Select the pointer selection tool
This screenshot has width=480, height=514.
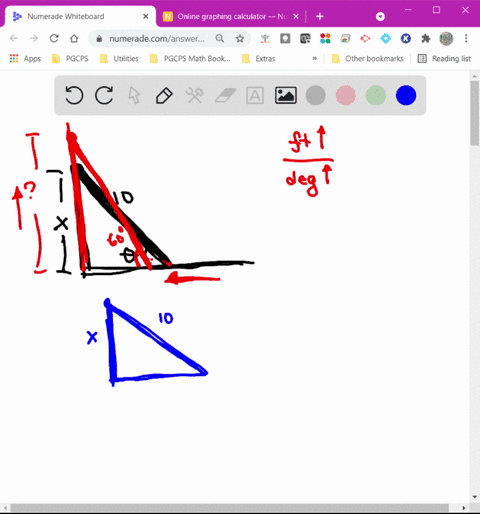point(134,95)
